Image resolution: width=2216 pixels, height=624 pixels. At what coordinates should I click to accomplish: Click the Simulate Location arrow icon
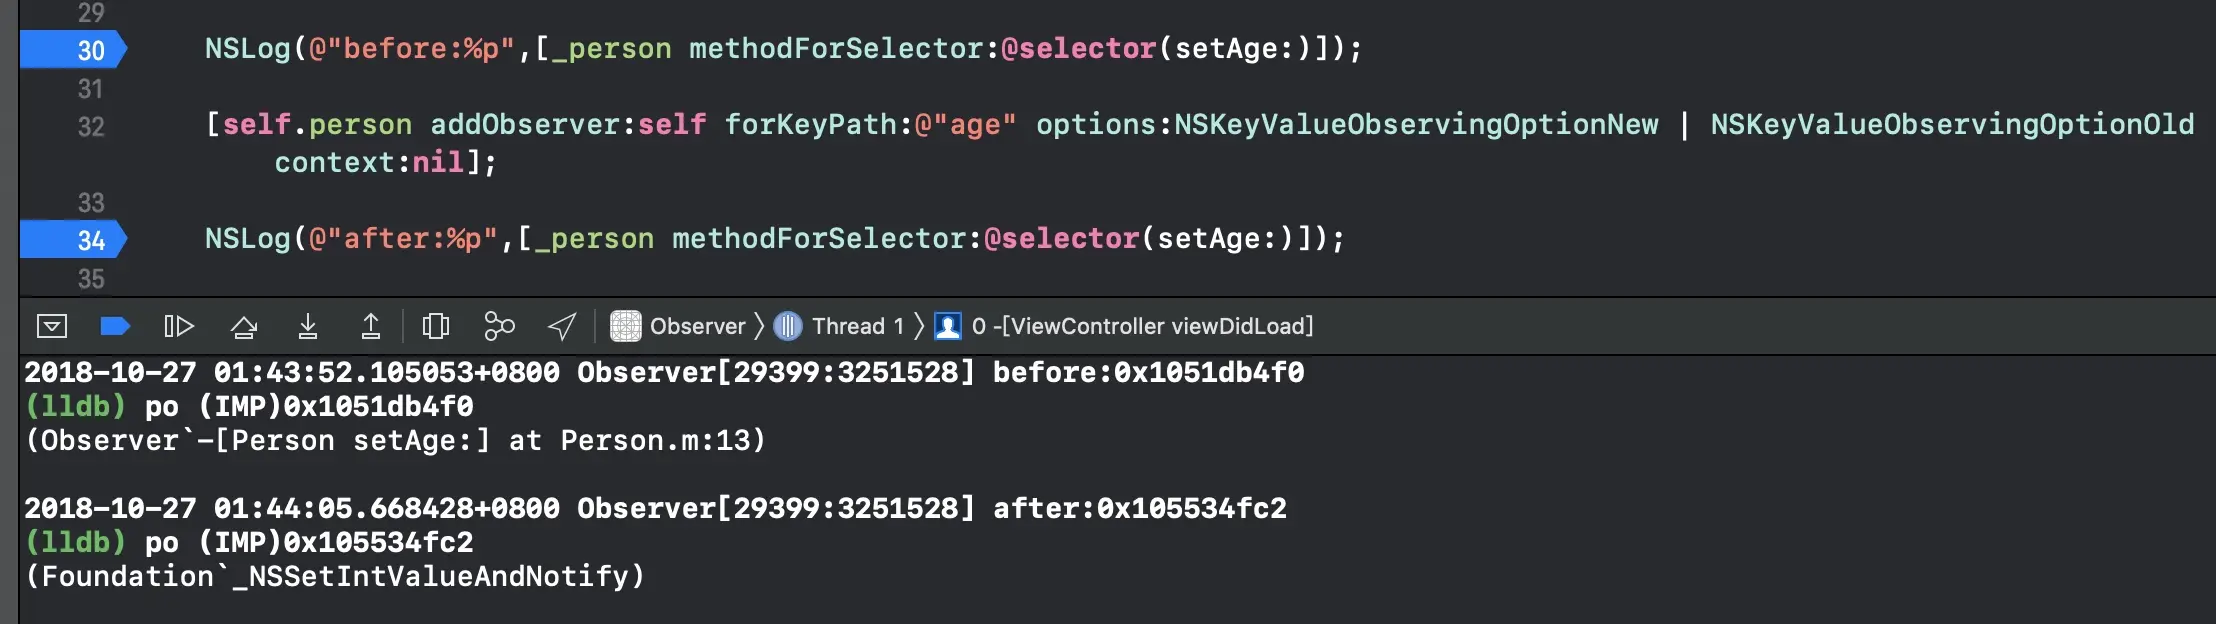(x=562, y=326)
